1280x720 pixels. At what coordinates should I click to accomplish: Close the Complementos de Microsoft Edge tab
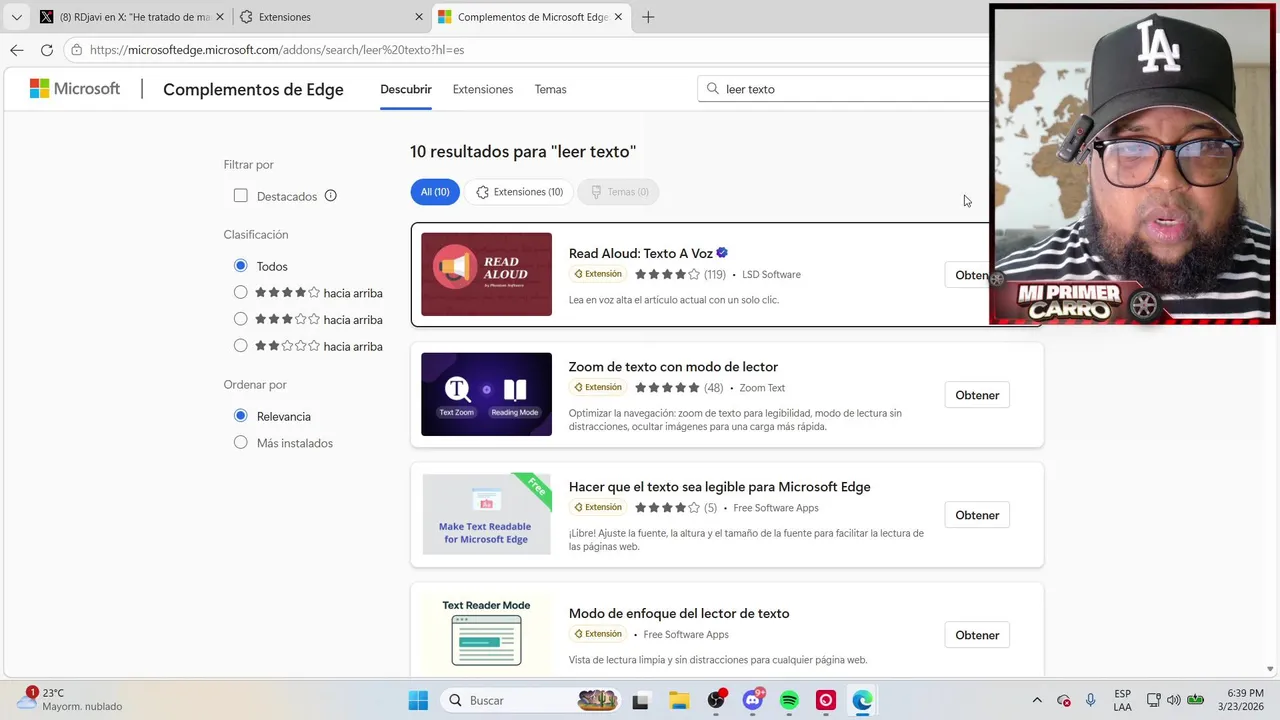coord(619,17)
